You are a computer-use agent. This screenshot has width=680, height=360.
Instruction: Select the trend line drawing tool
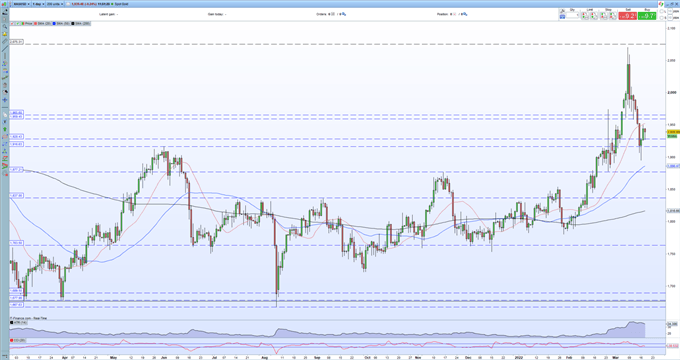pos(5,49)
